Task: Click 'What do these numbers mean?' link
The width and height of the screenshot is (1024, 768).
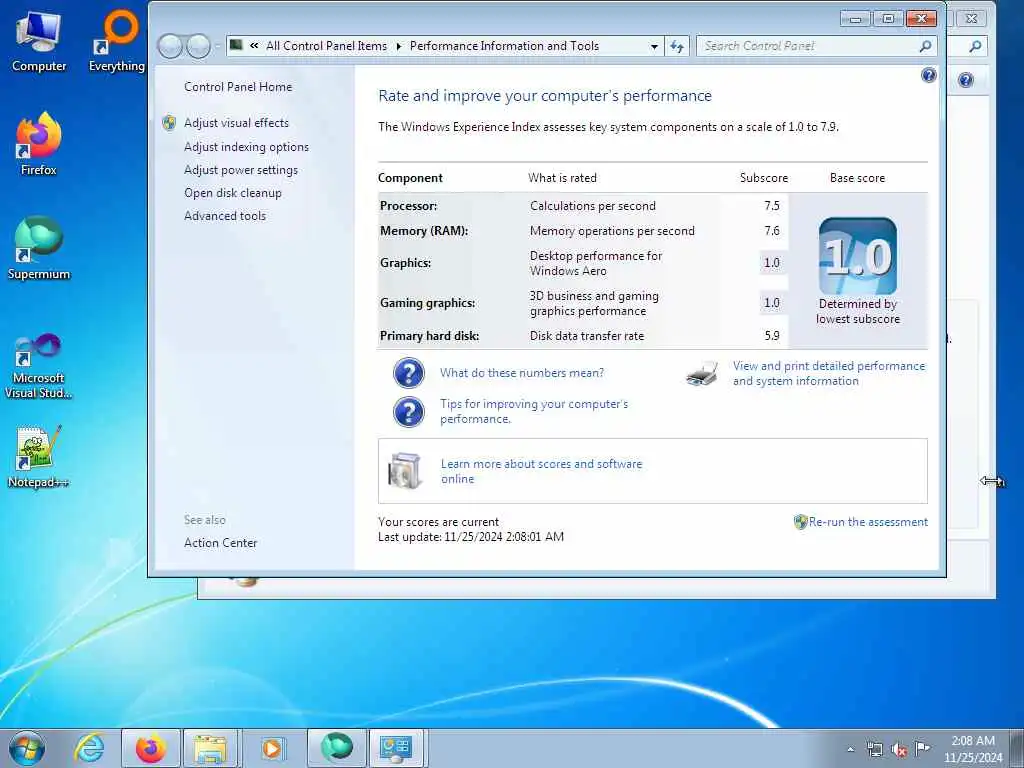Action: tap(522, 373)
